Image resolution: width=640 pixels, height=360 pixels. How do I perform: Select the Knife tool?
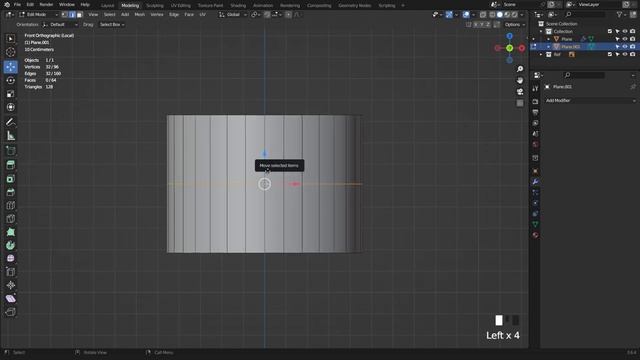(x=11, y=219)
